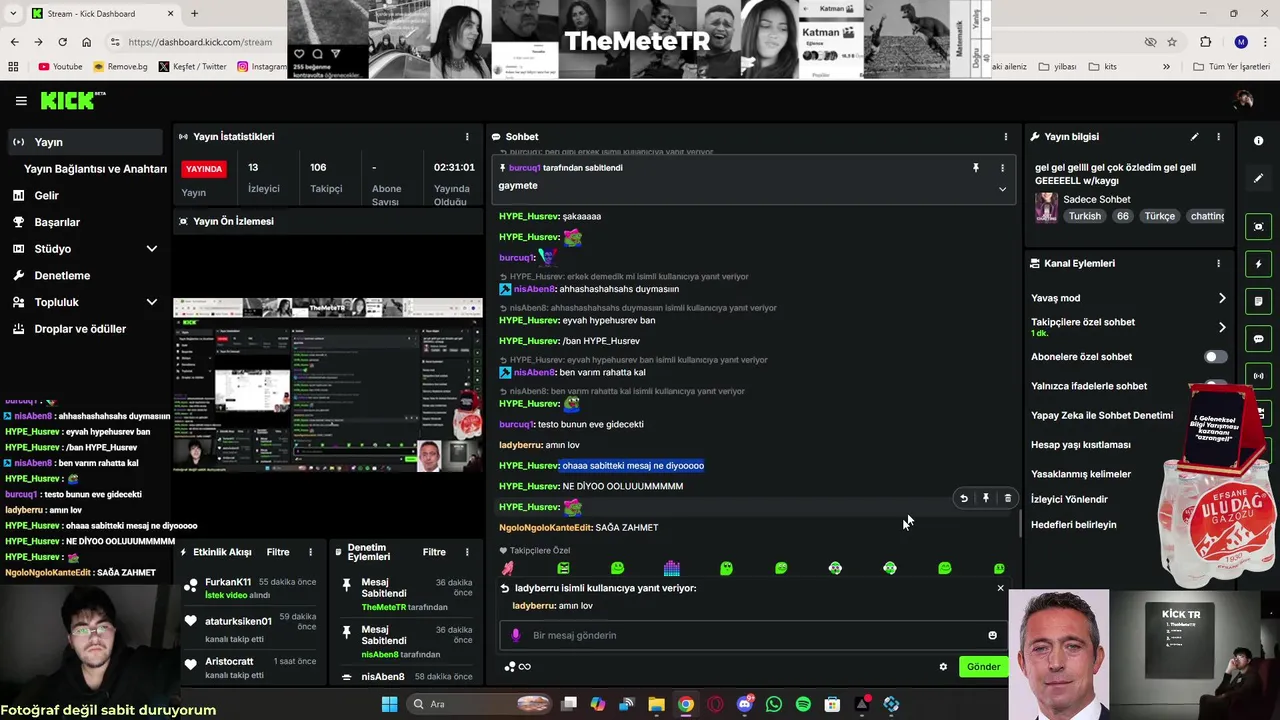
Task: Insert the equalizer bars emote
Action: click(672, 569)
